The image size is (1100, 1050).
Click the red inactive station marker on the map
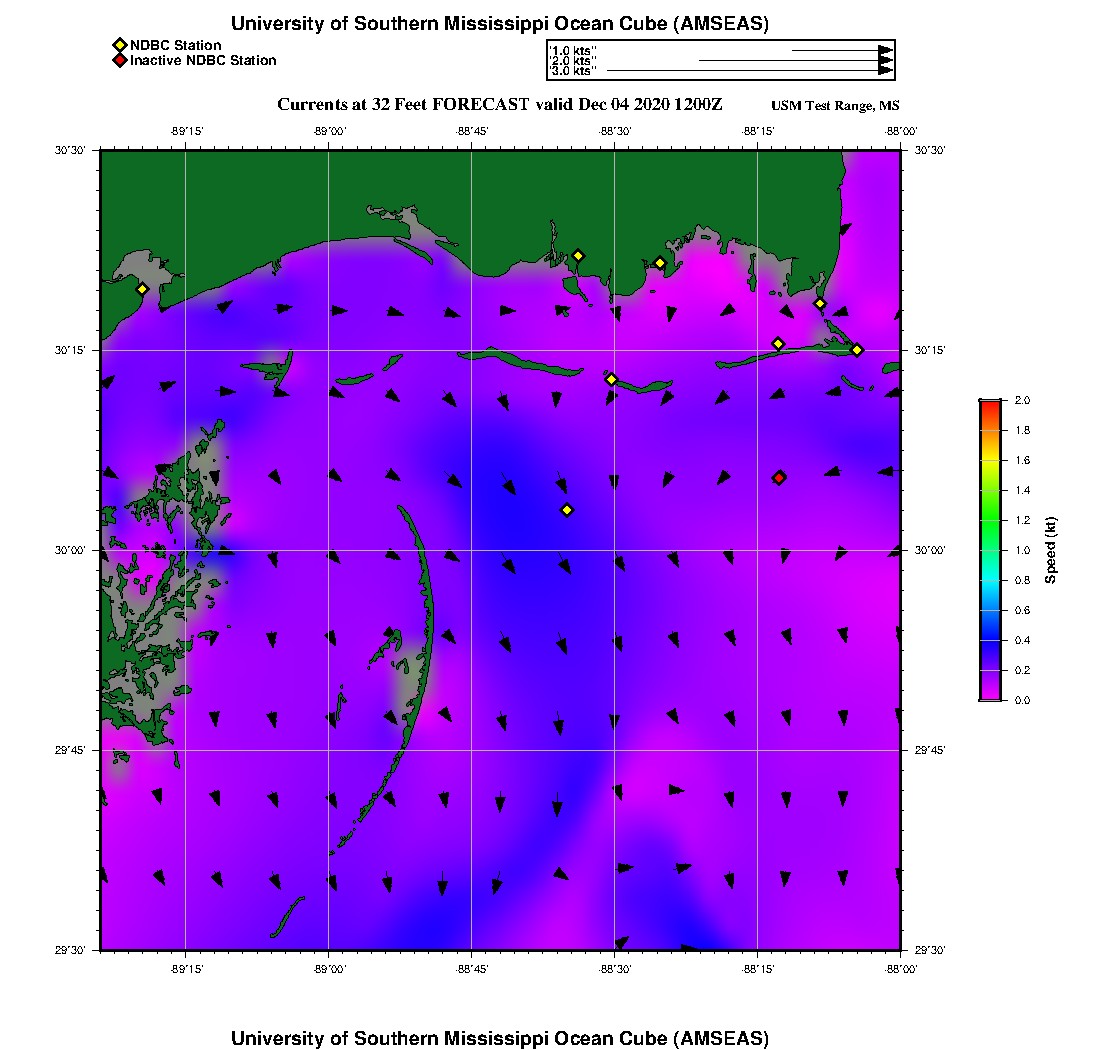pyautogui.click(x=779, y=478)
